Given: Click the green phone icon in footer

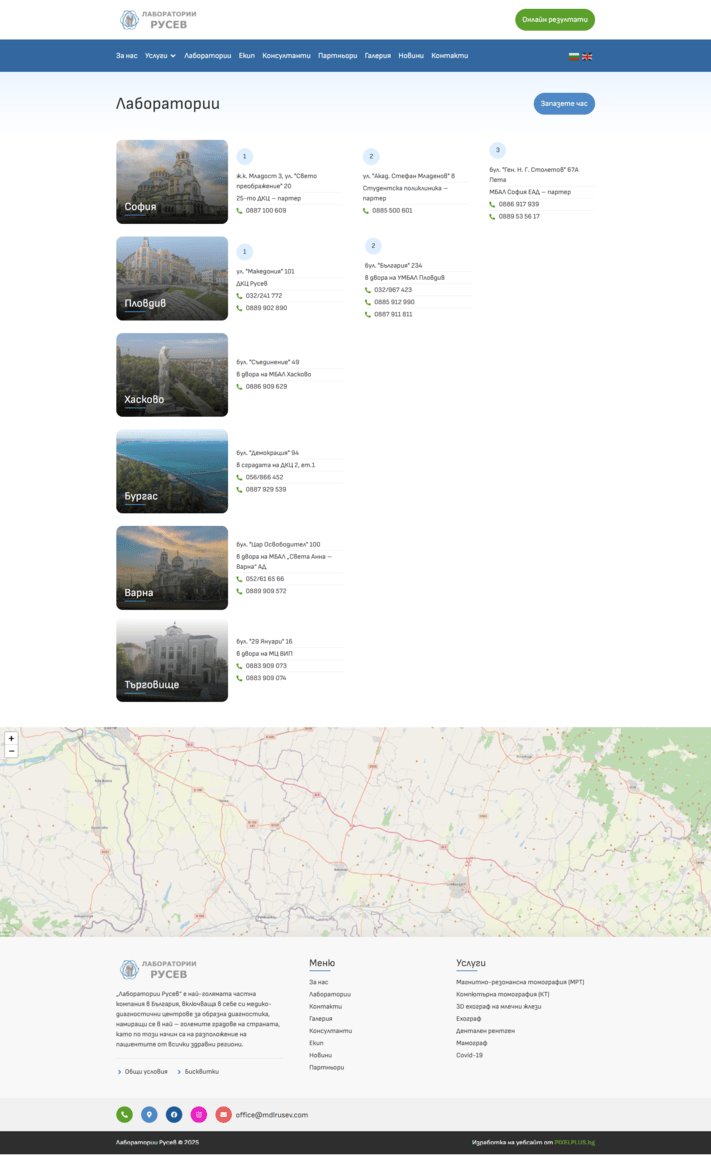Looking at the screenshot, I should pos(125,1115).
